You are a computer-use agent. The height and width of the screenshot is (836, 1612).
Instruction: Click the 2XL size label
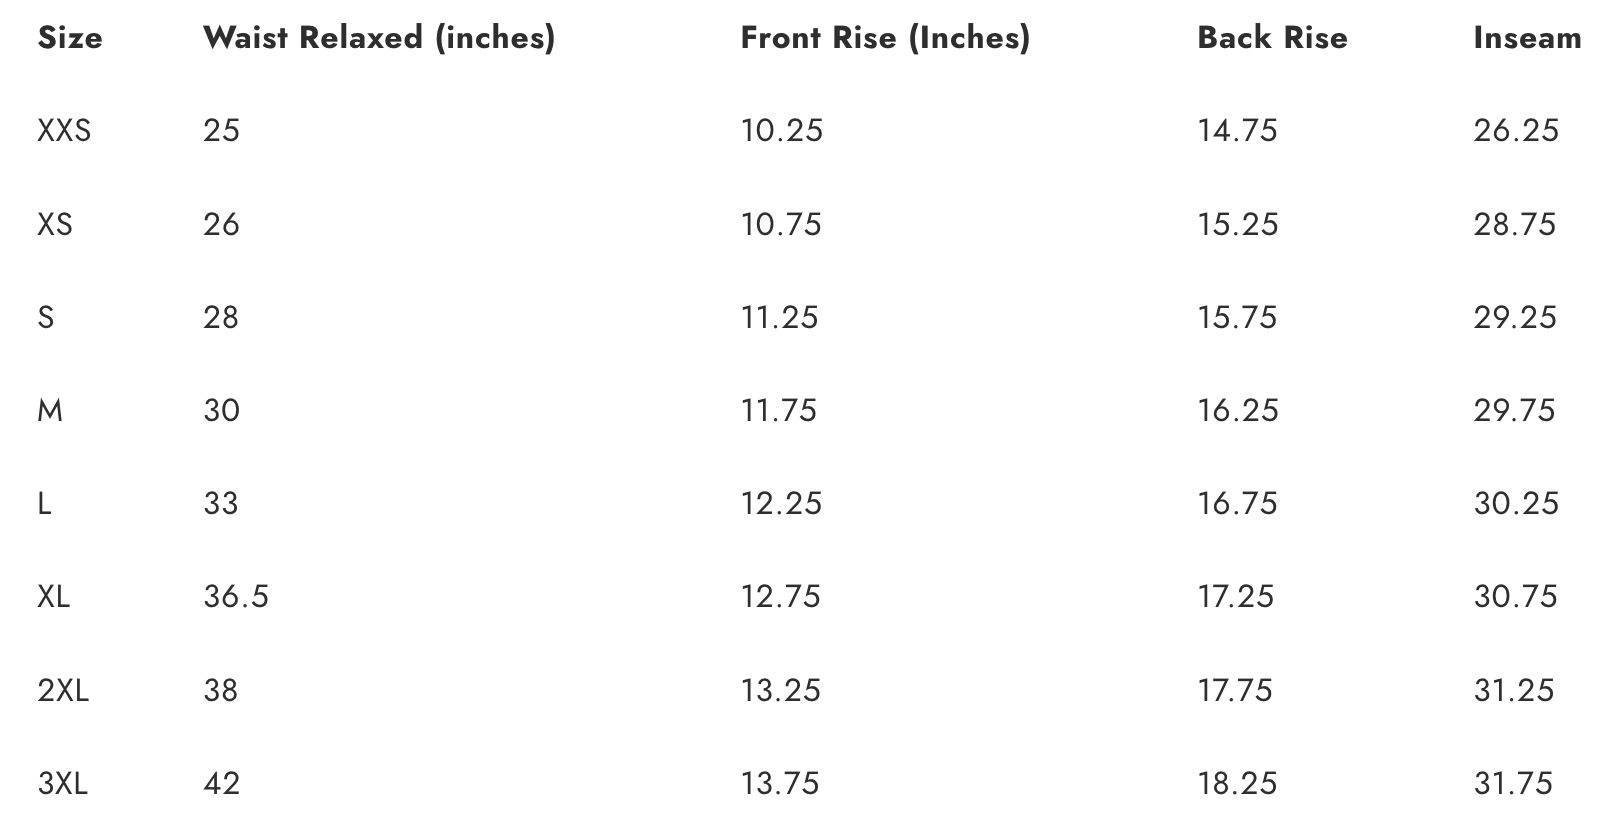point(63,690)
